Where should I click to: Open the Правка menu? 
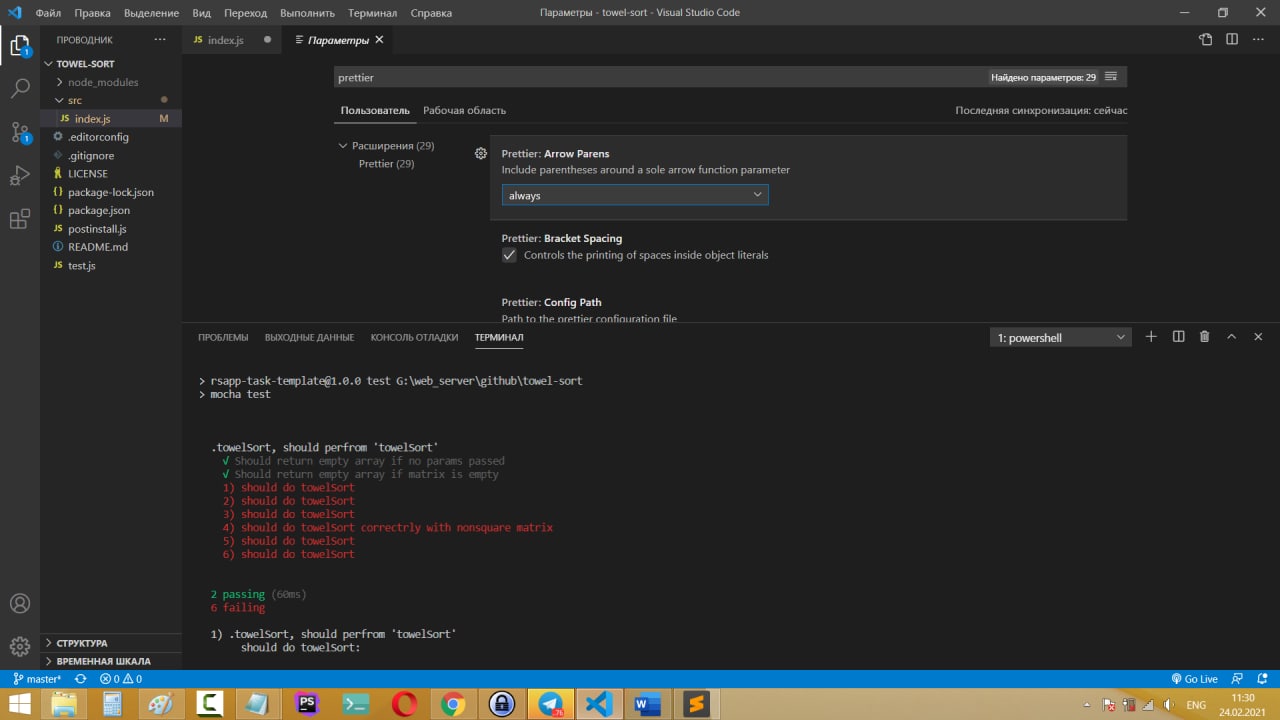92,13
